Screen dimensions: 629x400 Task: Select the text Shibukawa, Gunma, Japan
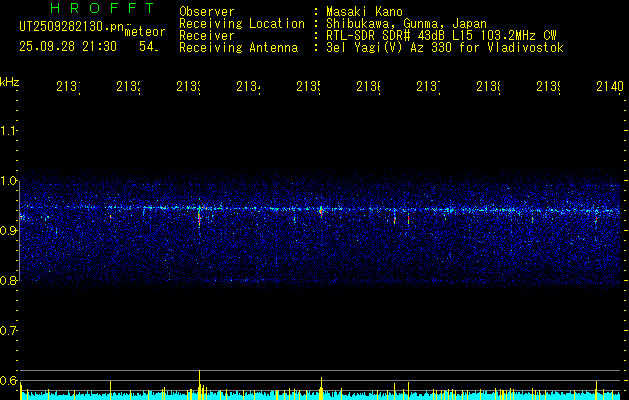(x=406, y=24)
